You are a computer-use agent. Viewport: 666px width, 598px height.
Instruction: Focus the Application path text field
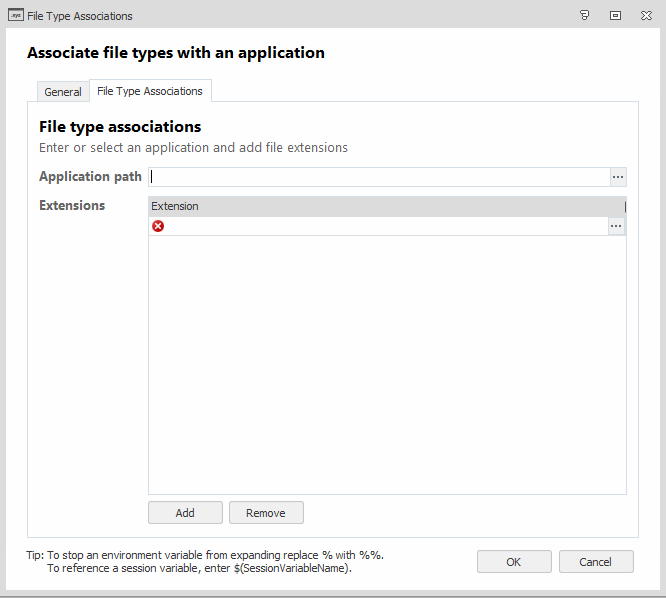tap(380, 177)
